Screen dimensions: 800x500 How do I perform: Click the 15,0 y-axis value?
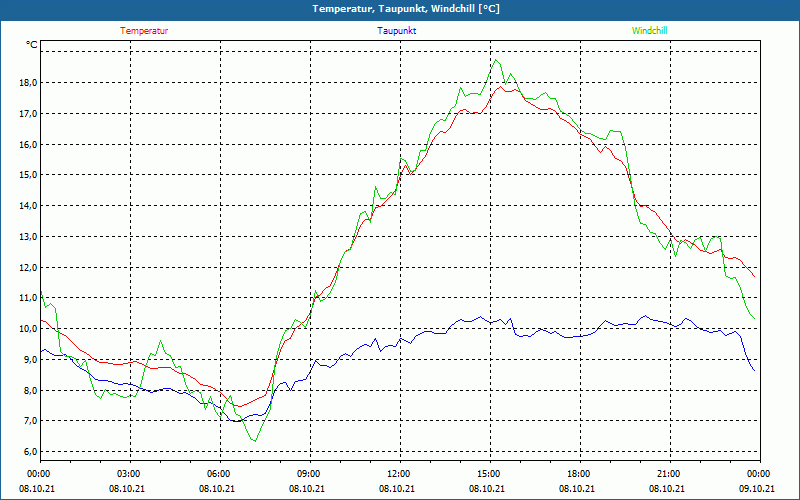[x=29, y=174]
